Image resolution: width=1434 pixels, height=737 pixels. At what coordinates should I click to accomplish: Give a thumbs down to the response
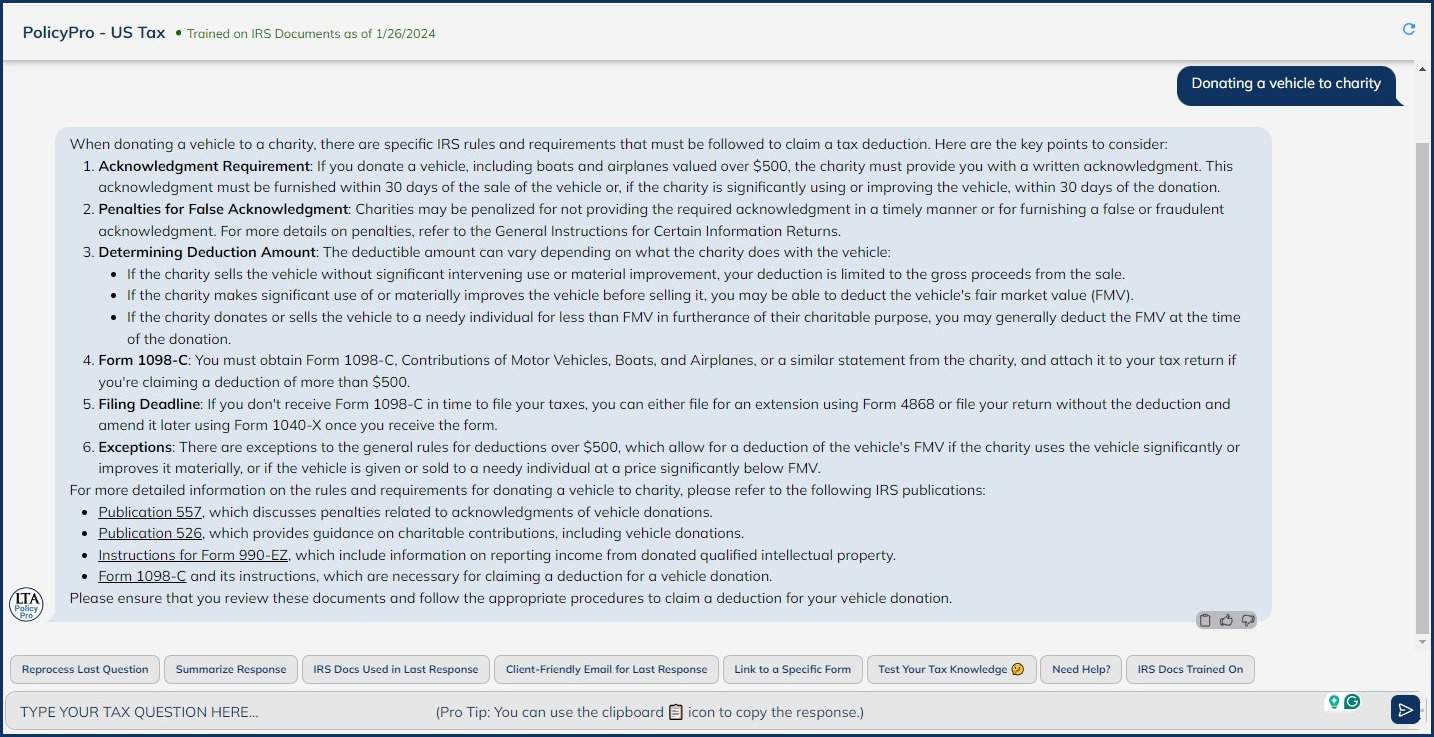(x=1247, y=620)
